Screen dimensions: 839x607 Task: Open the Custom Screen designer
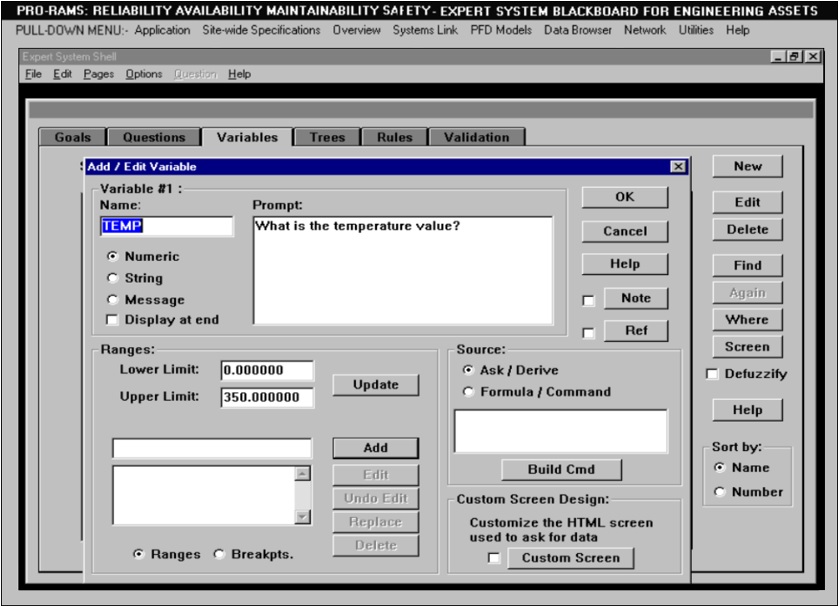pyautogui.click(x=570, y=558)
